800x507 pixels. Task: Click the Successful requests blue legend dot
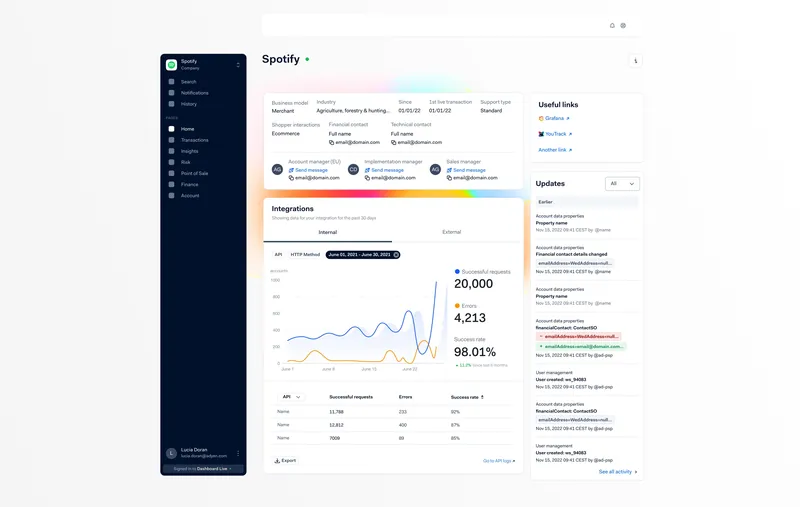point(457,272)
